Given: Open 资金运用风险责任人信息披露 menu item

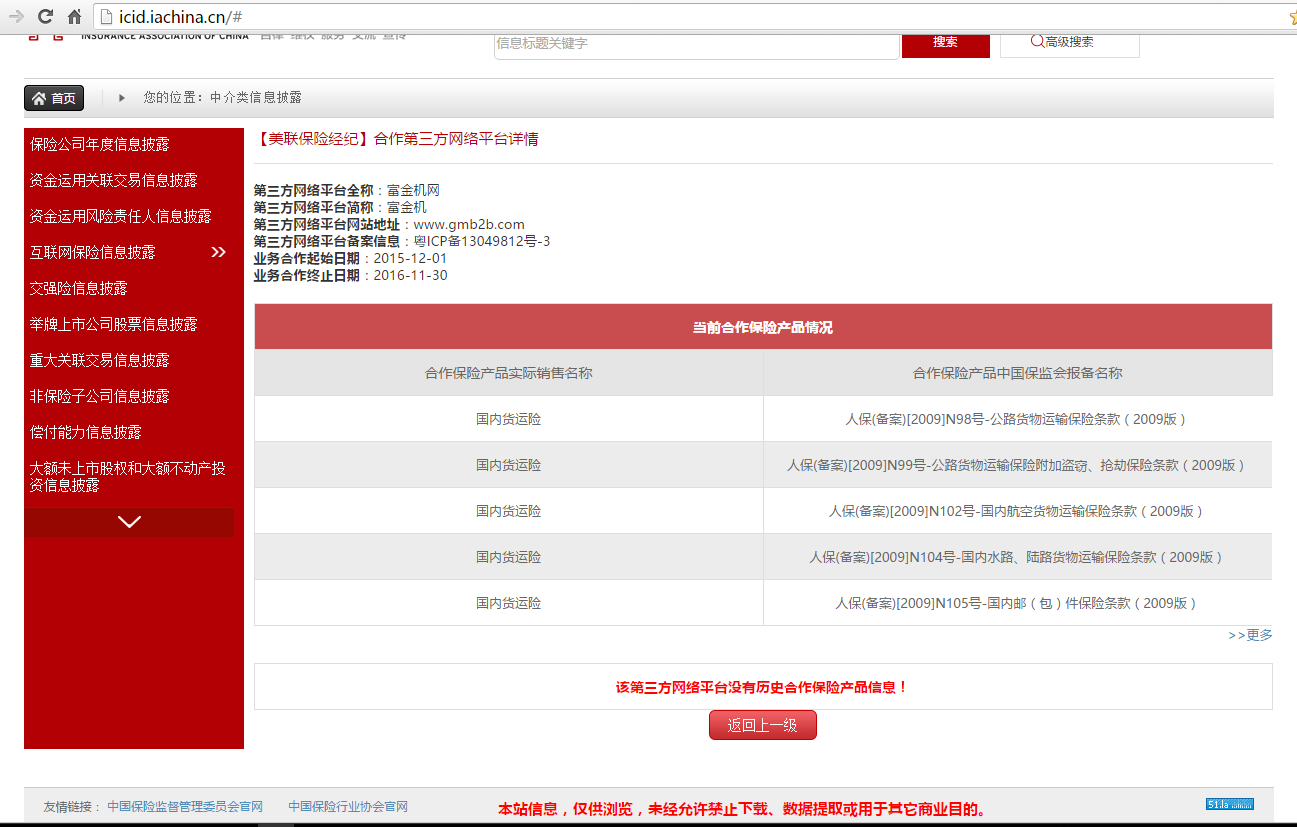Looking at the screenshot, I should (121, 216).
